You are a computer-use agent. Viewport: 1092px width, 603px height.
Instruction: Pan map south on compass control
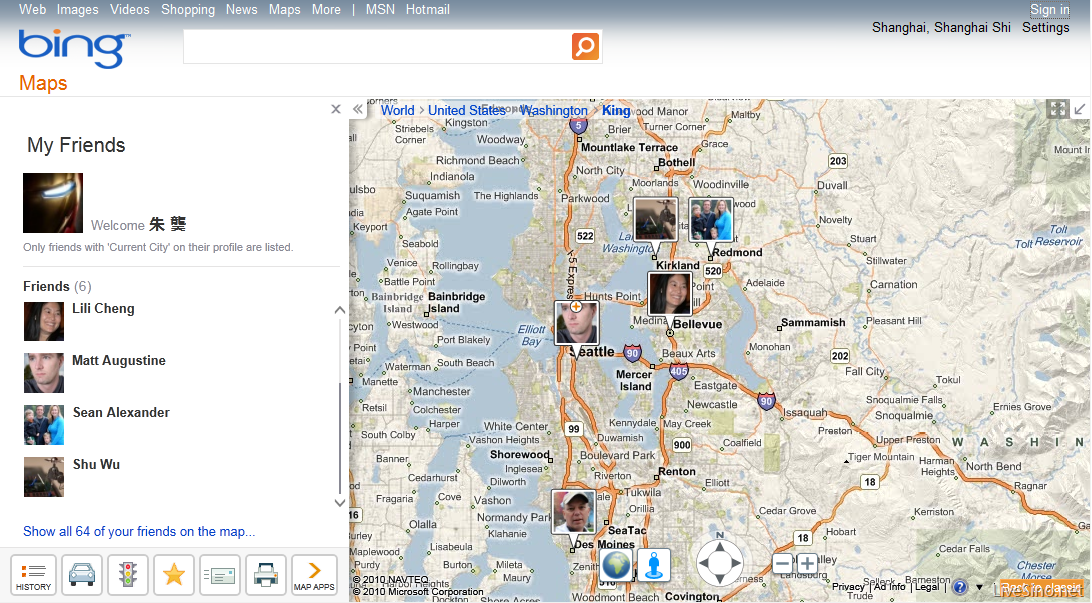(720, 579)
